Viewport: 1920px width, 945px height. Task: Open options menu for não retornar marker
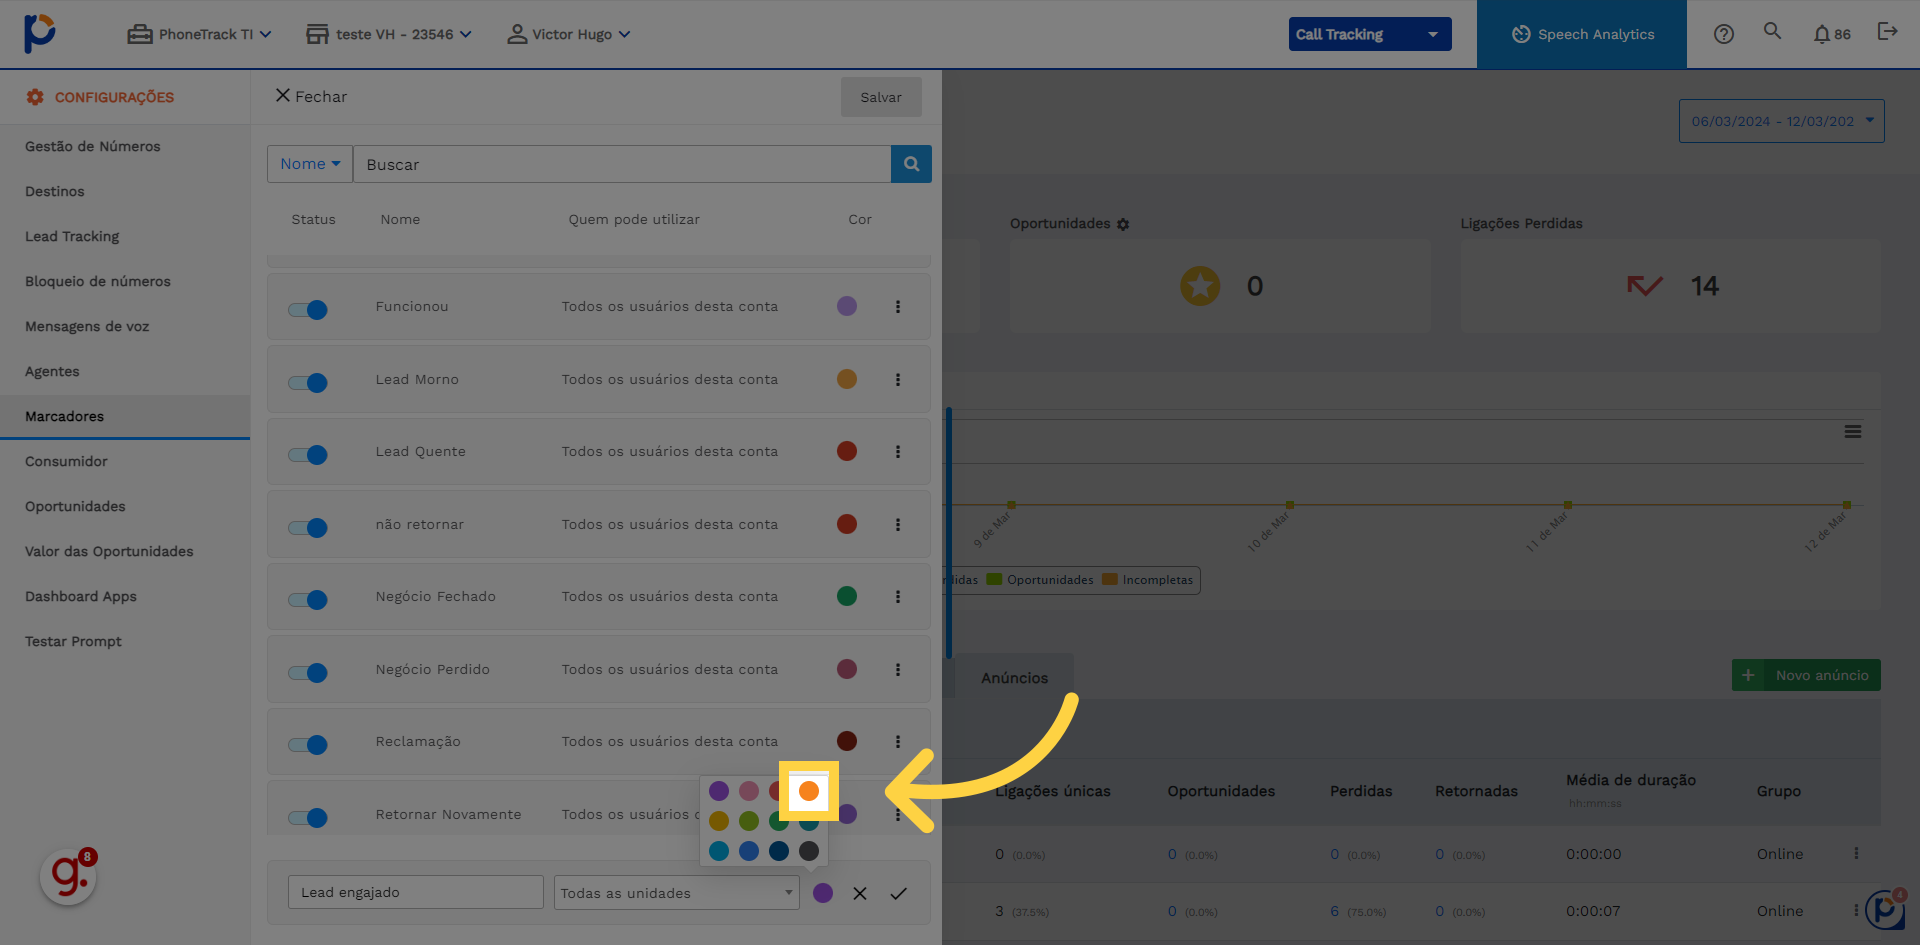(898, 525)
